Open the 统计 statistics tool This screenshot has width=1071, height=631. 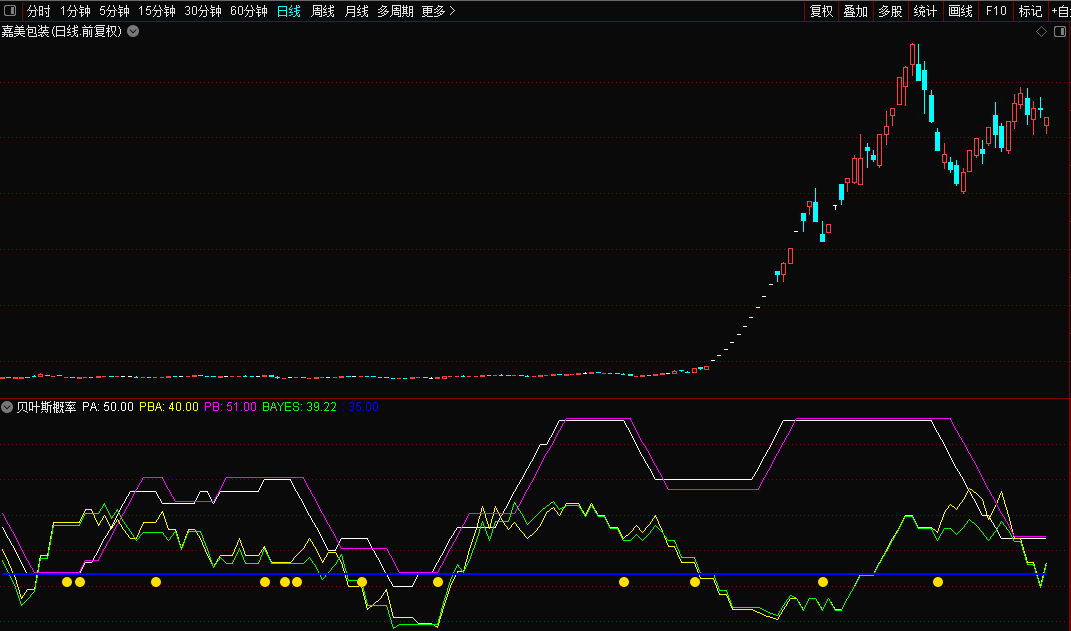coord(925,11)
